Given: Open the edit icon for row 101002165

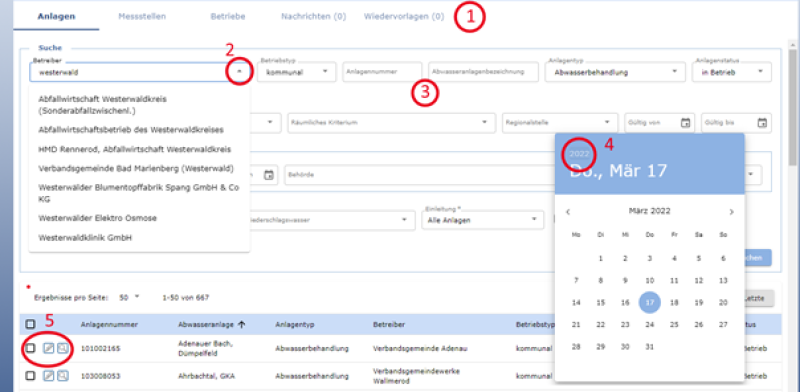Looking at the screenshot, I should [48, 348].
